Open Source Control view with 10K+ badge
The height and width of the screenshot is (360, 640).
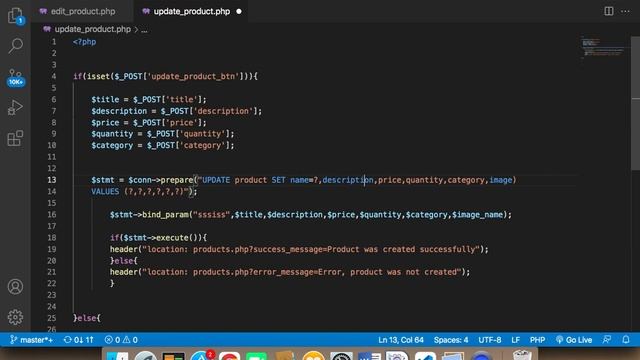16,78
